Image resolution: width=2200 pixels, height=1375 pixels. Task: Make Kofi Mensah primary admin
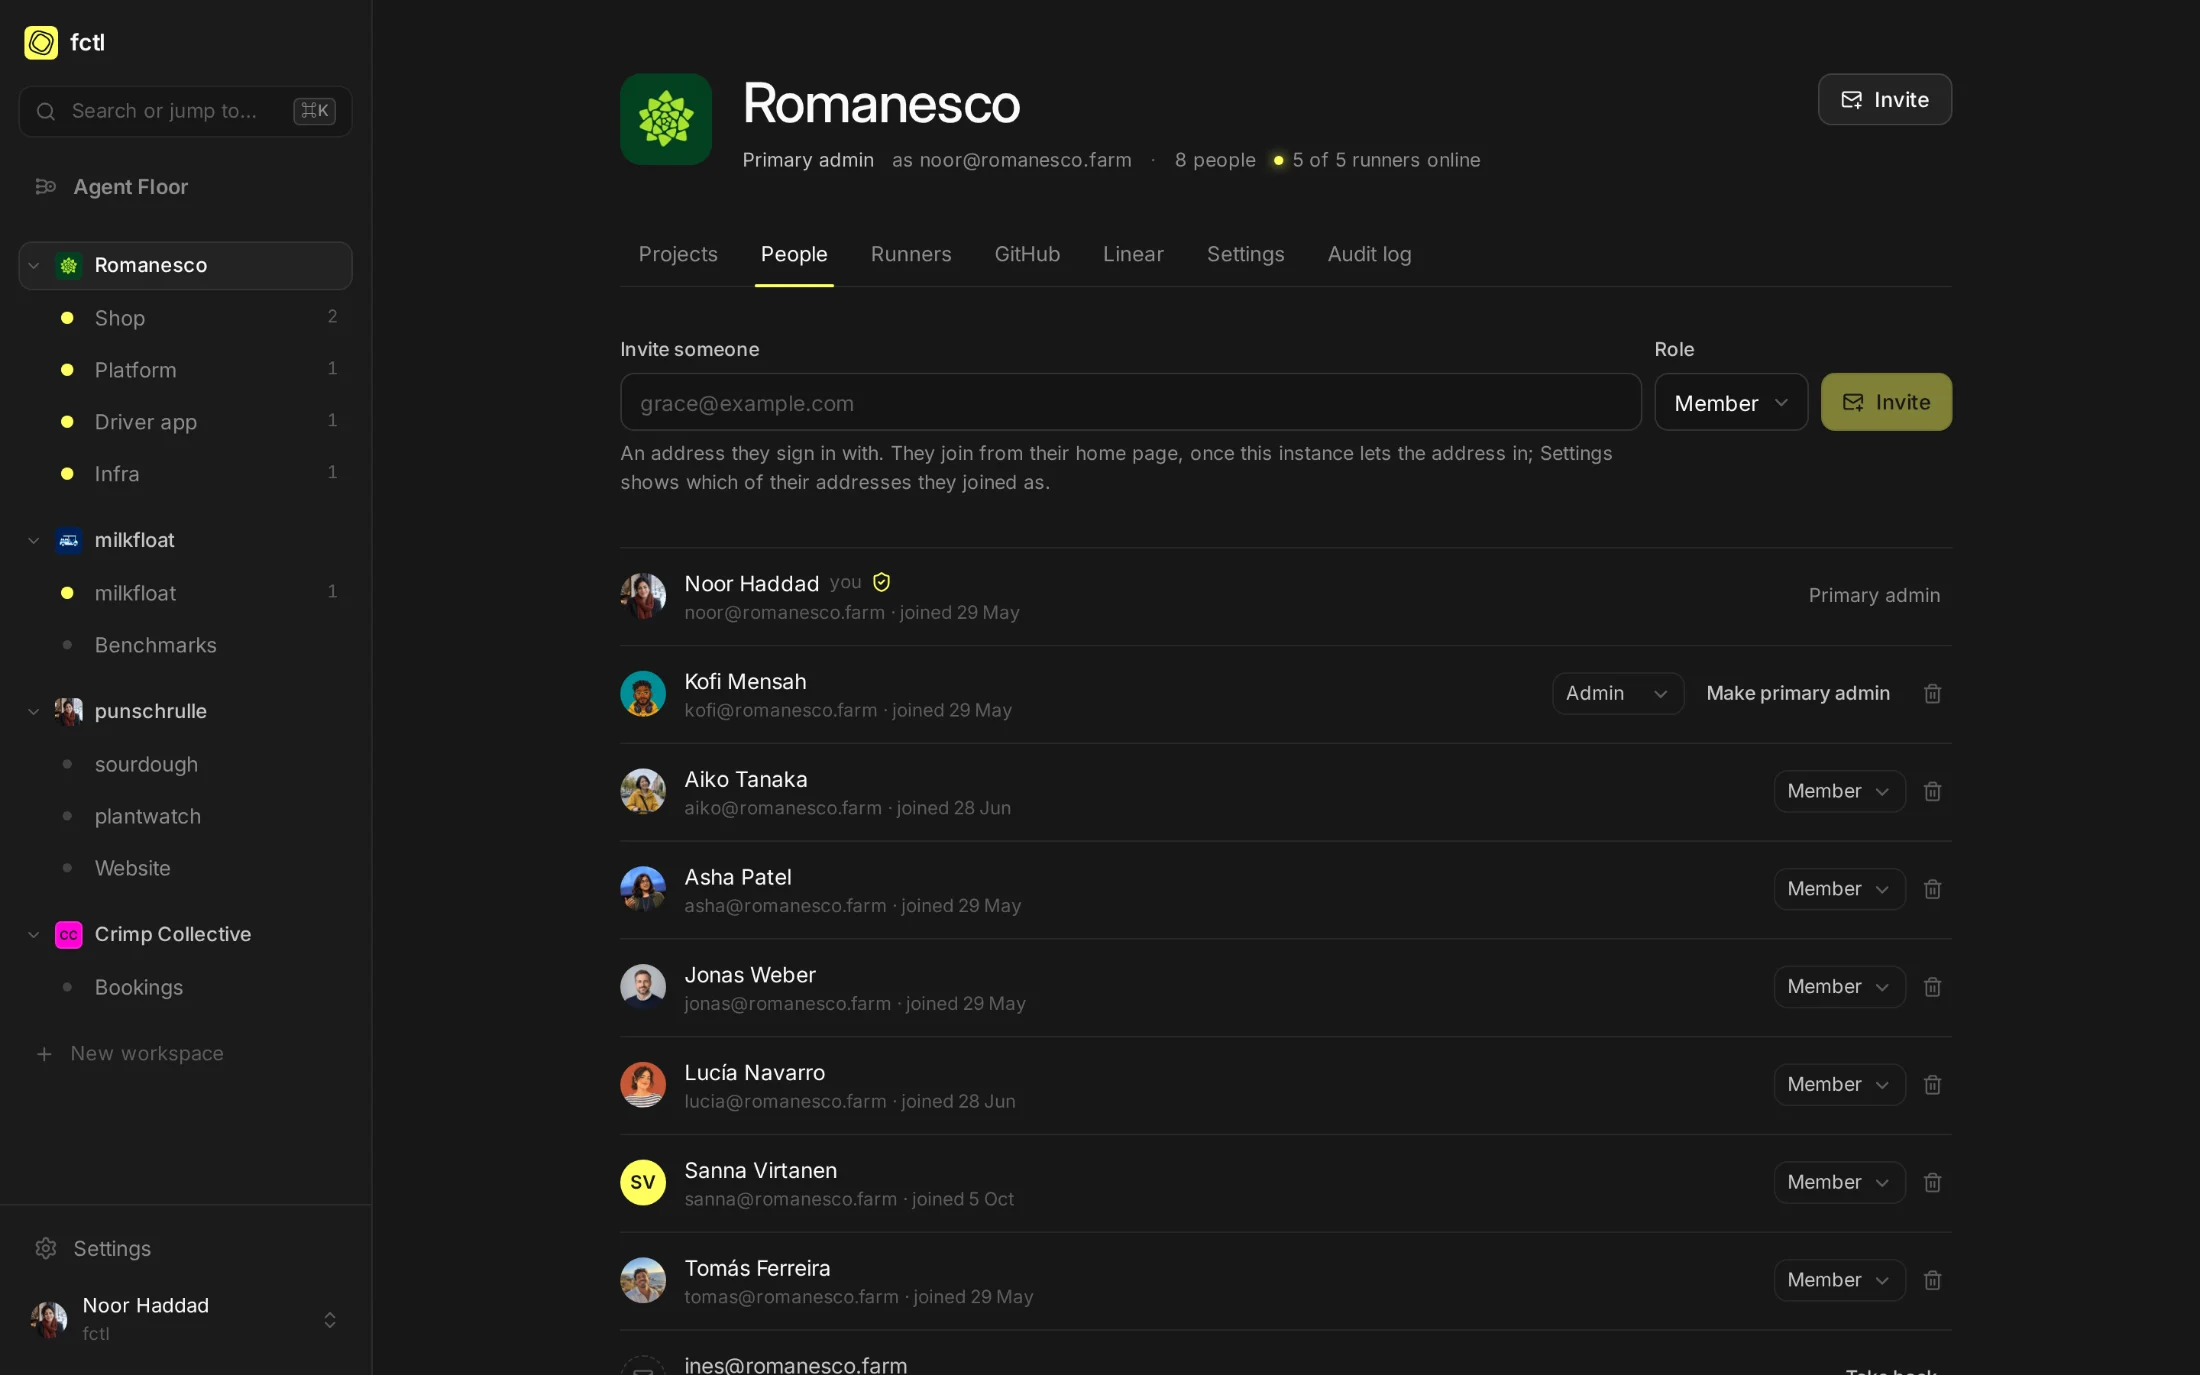coord(1797,693)
